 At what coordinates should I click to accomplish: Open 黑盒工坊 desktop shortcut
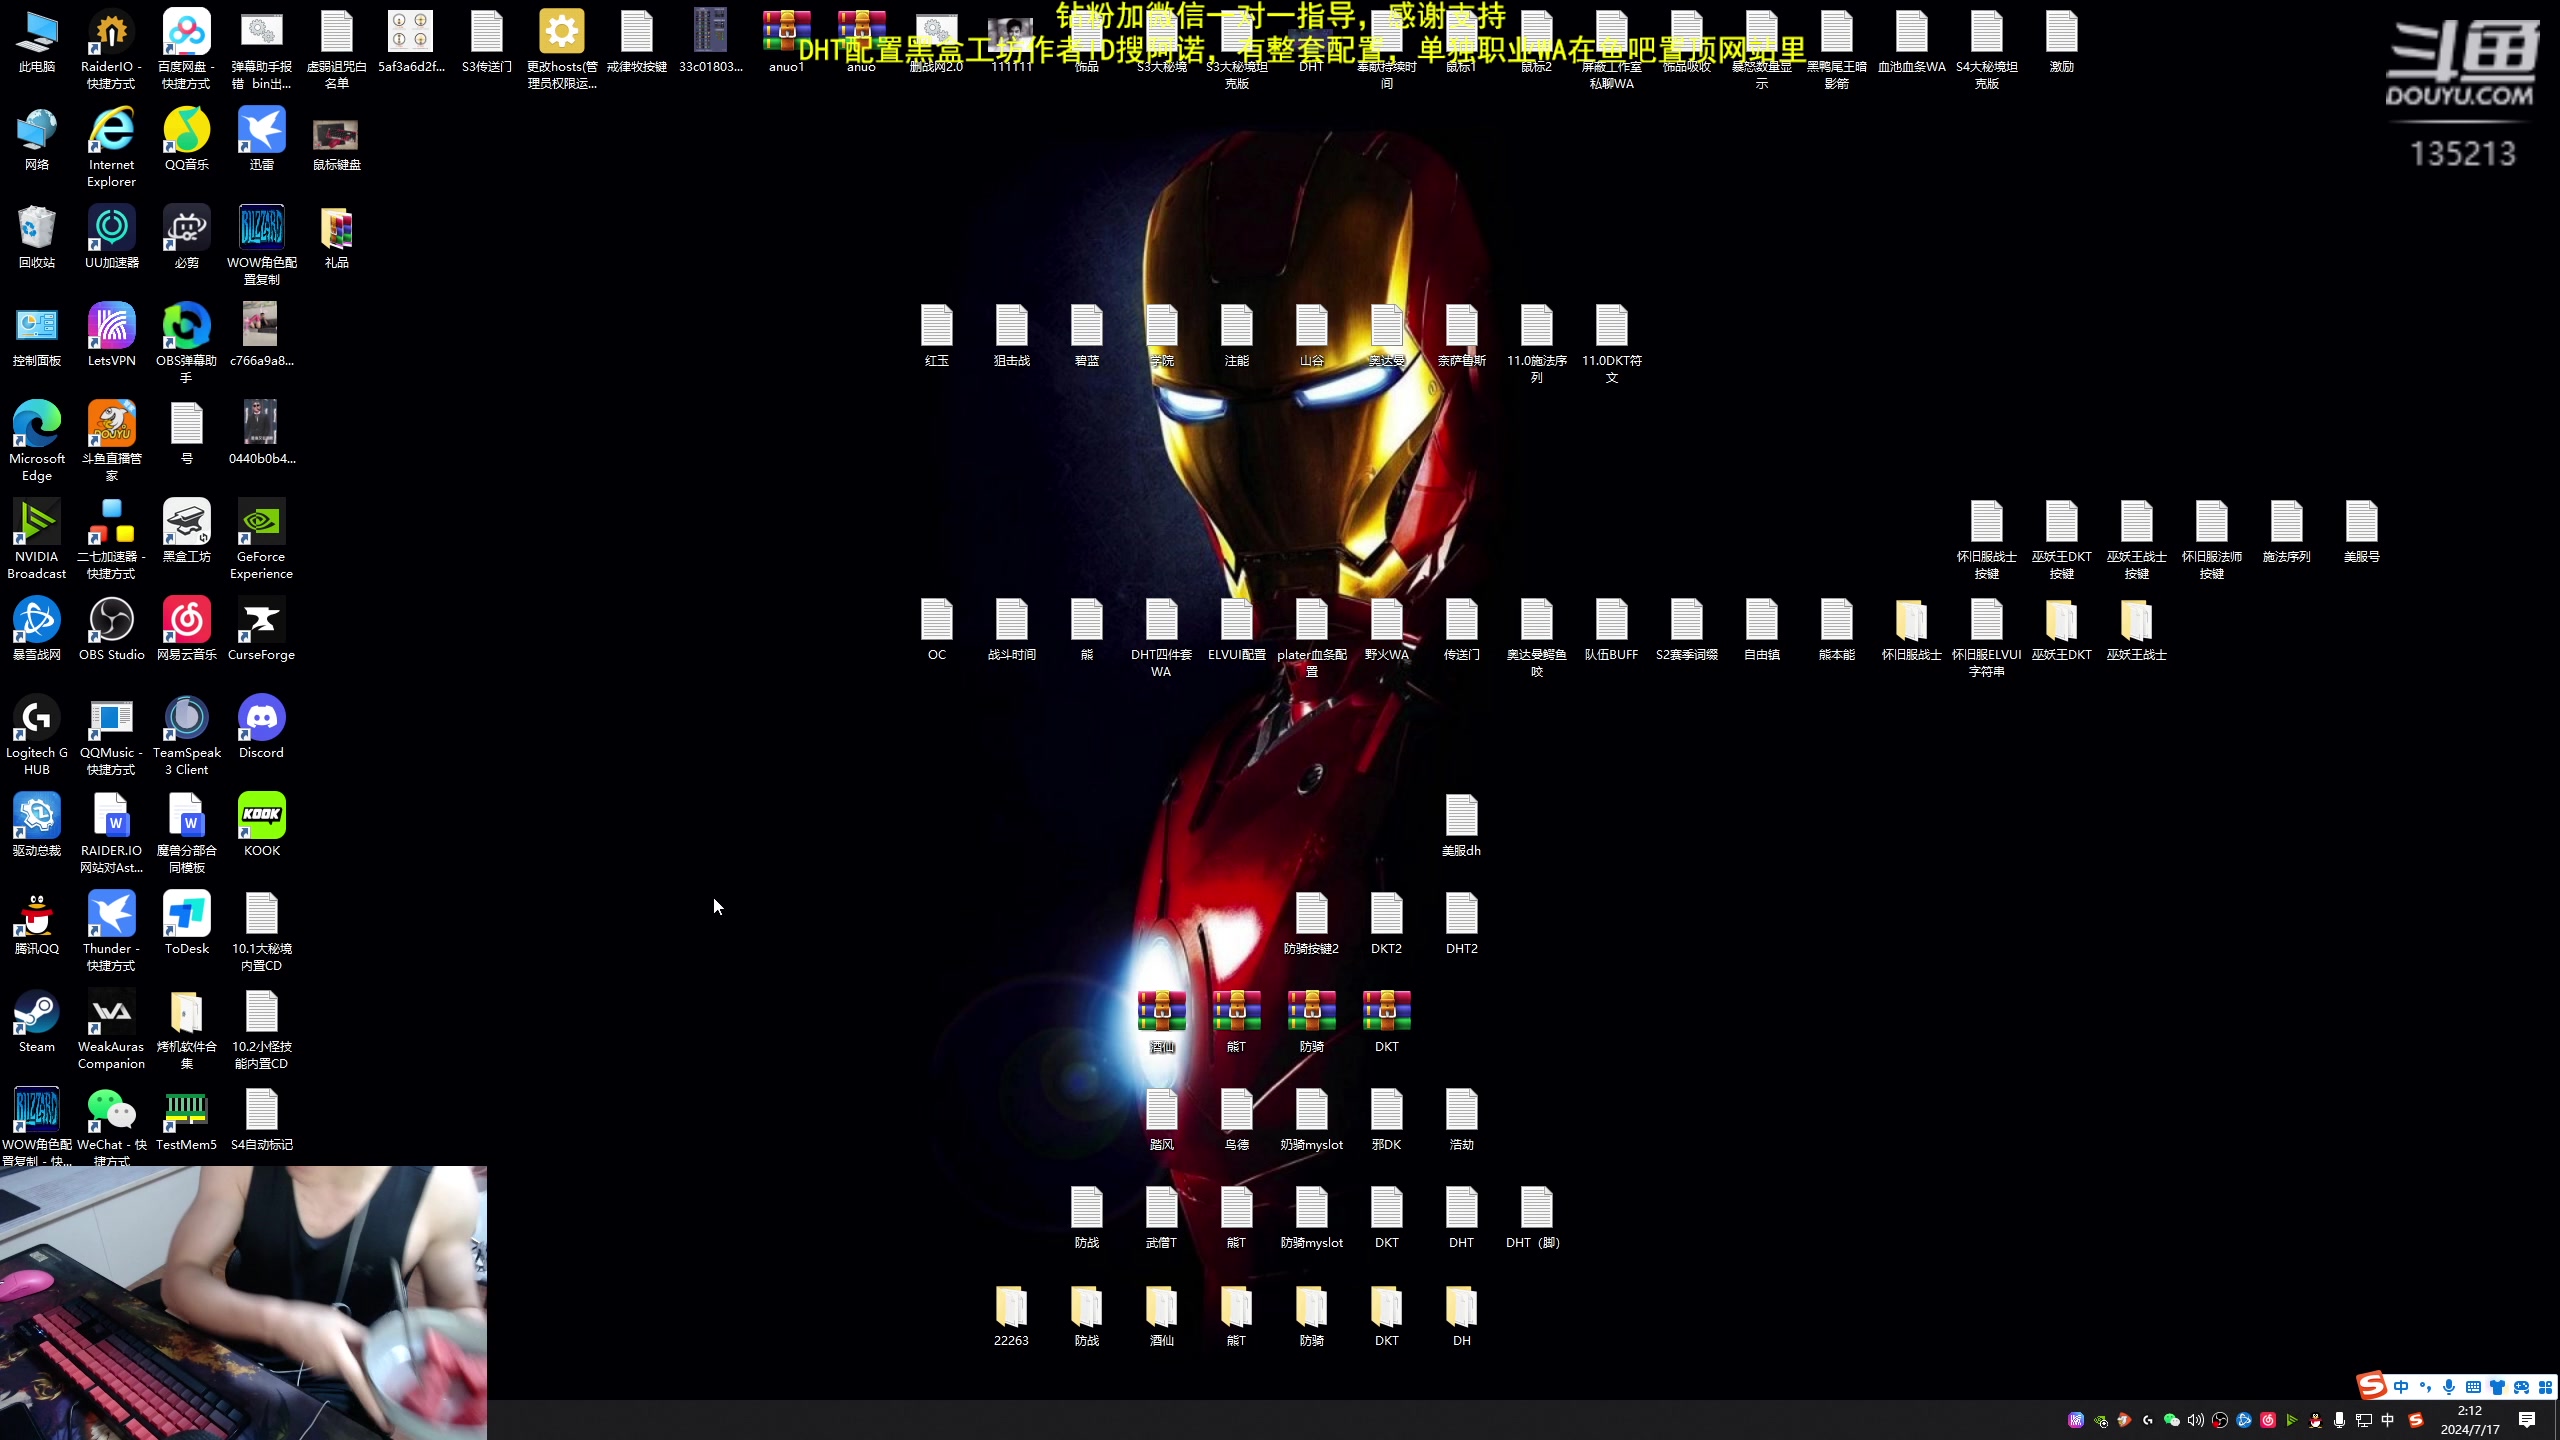[x=187, y=532]
